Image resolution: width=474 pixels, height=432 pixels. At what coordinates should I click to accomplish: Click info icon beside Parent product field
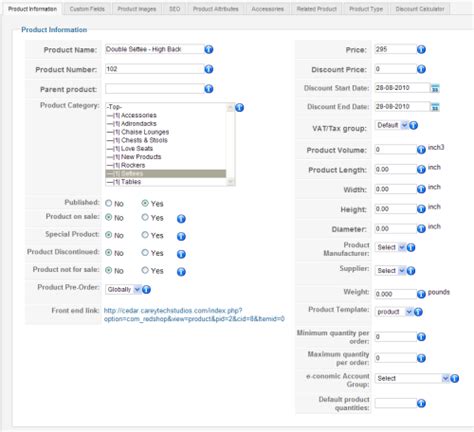pyautogui.click(x=209, y=89)
